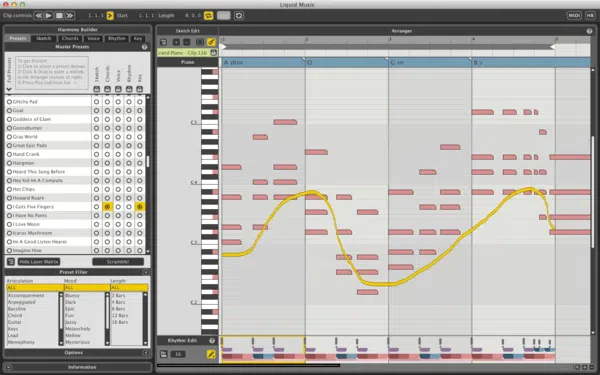Viewport: 600px width, 375px height.
Task: Expand the Information panel
Action: tap(8, 367)
